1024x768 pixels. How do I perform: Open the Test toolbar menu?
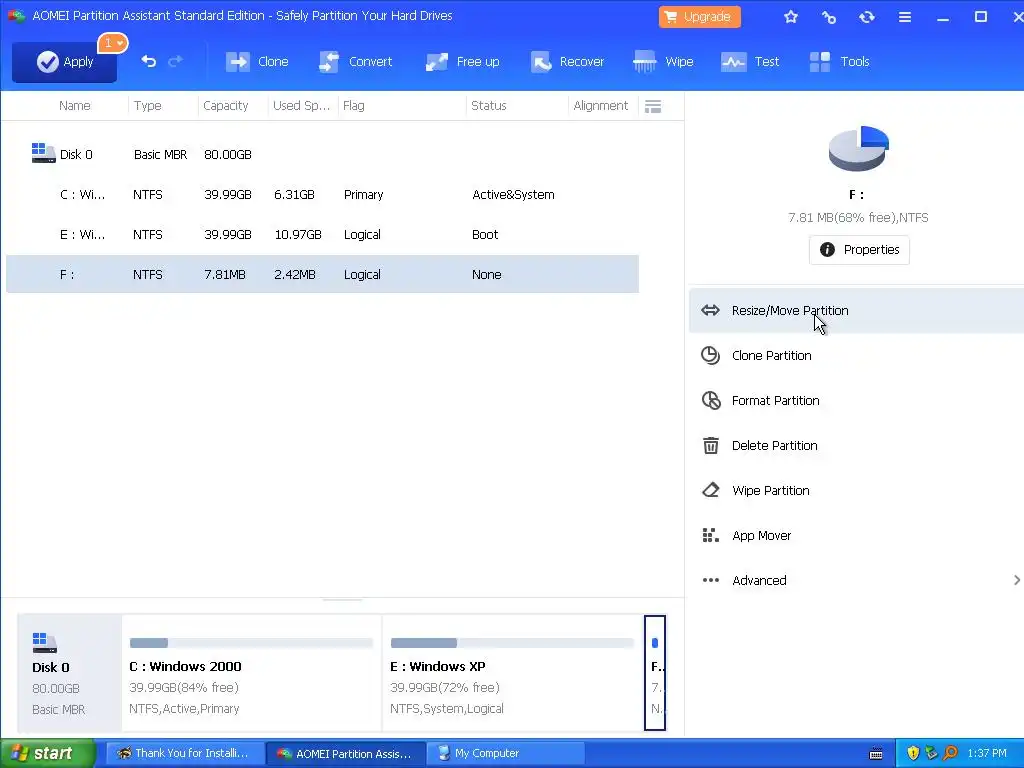750,62
